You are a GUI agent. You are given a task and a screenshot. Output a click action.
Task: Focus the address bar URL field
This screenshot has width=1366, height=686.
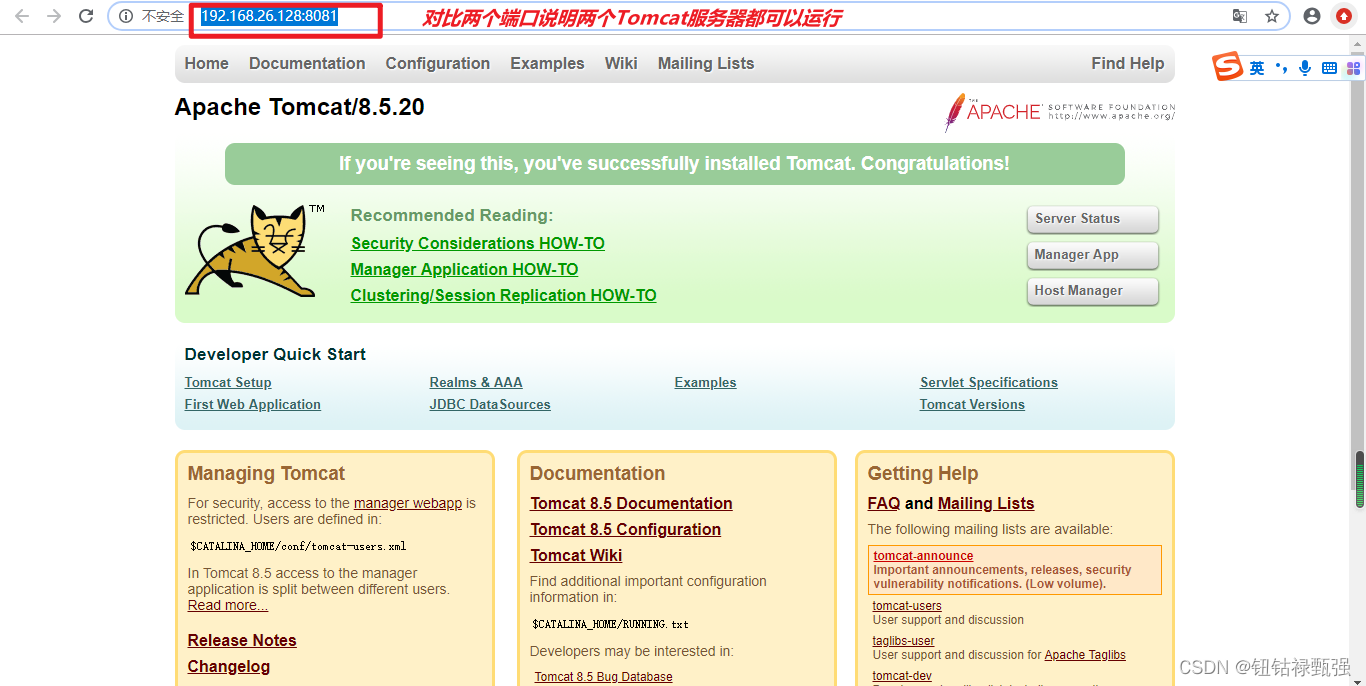click(x=700, y=16)
